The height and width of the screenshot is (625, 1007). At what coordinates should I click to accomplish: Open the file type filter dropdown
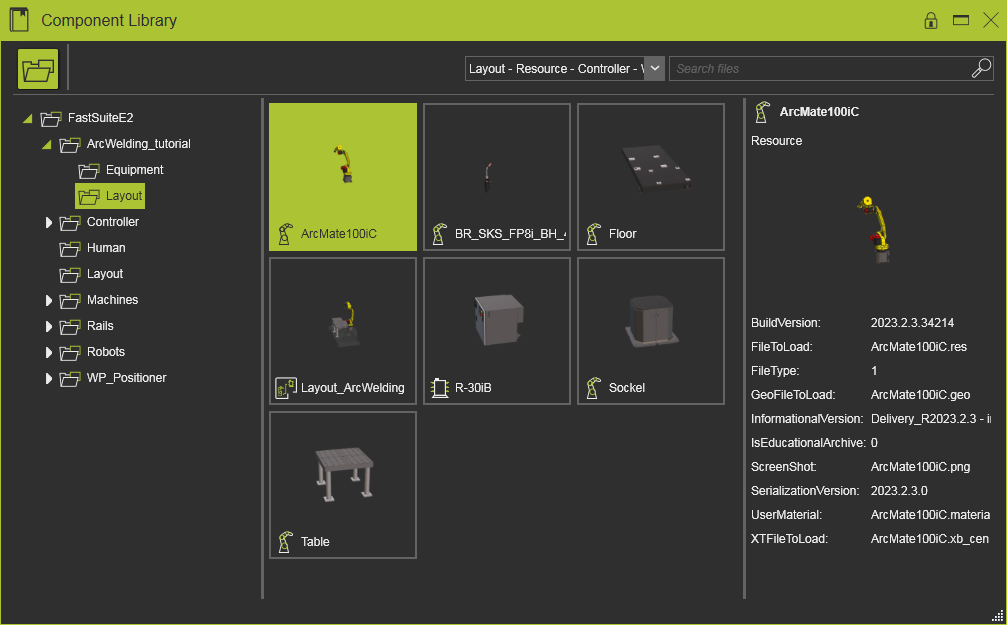click(654, 68)
